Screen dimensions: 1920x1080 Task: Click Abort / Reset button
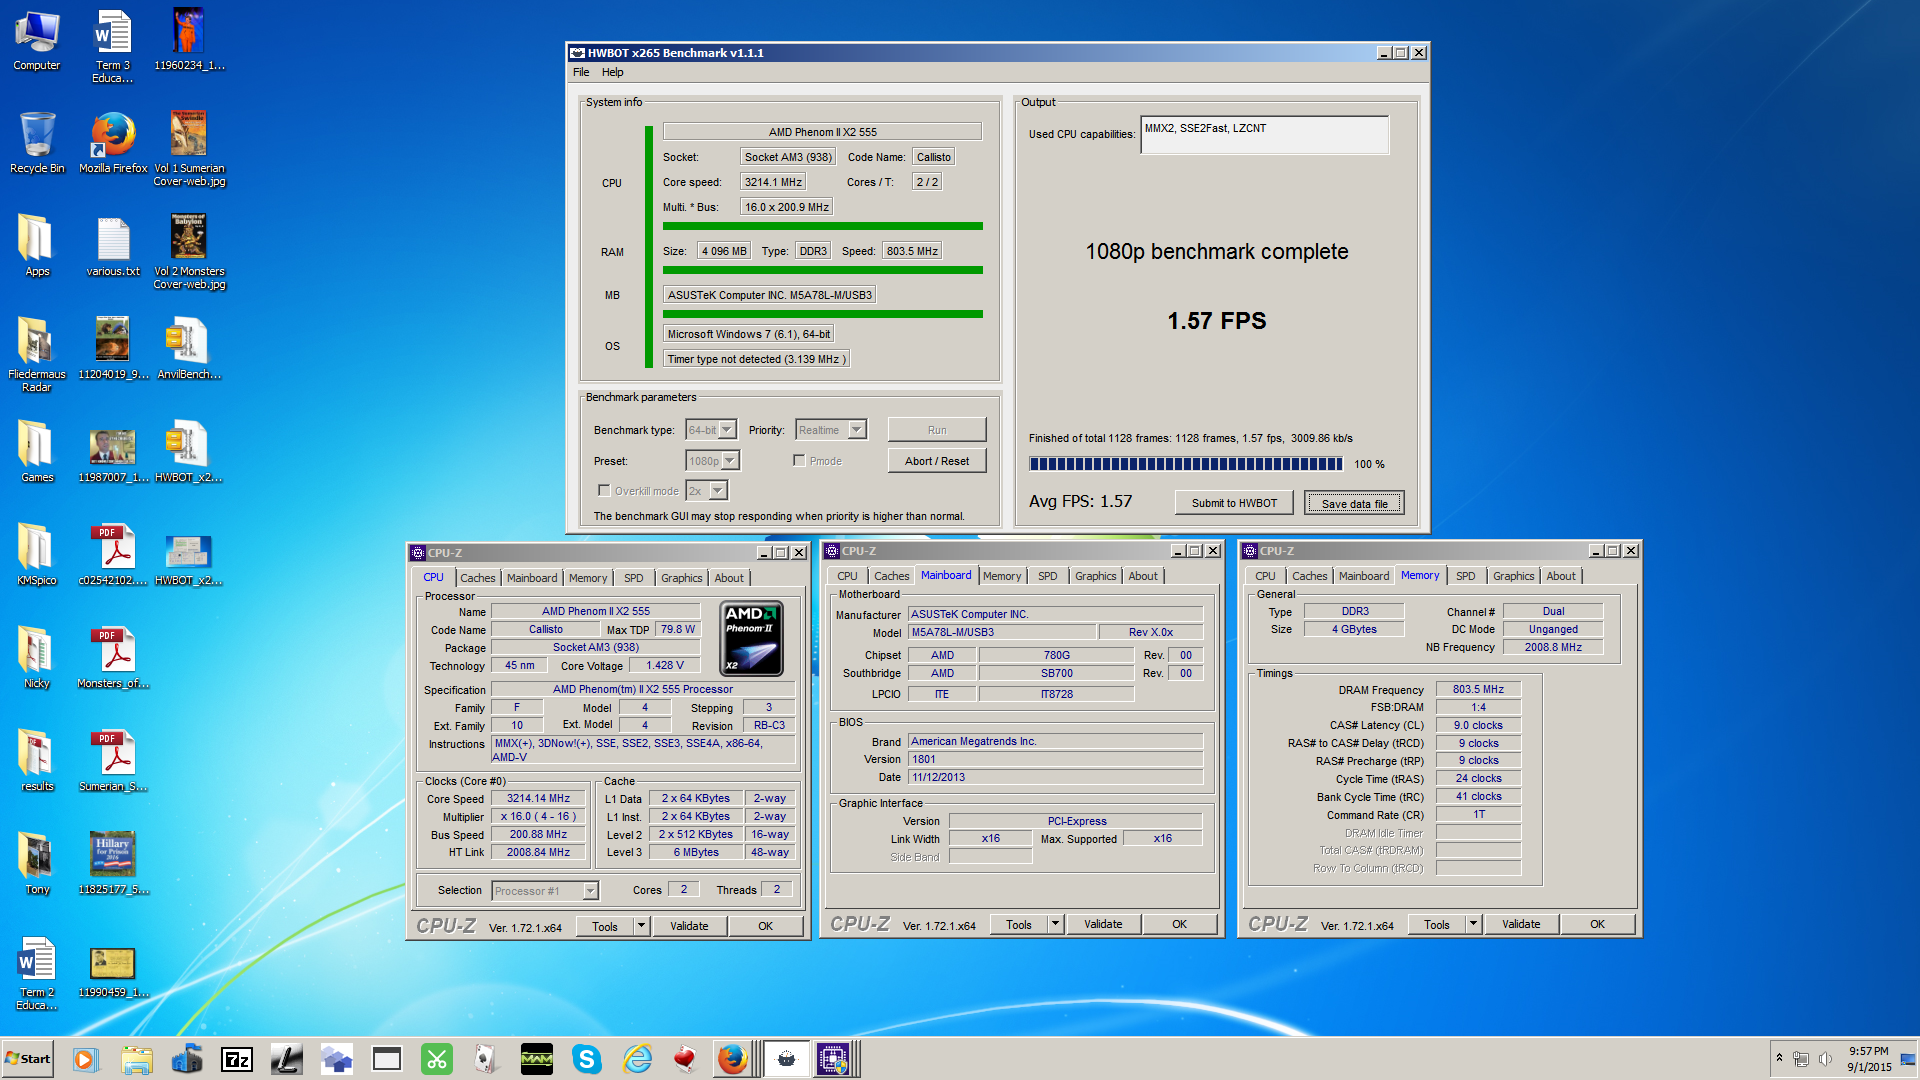point(937,461)
